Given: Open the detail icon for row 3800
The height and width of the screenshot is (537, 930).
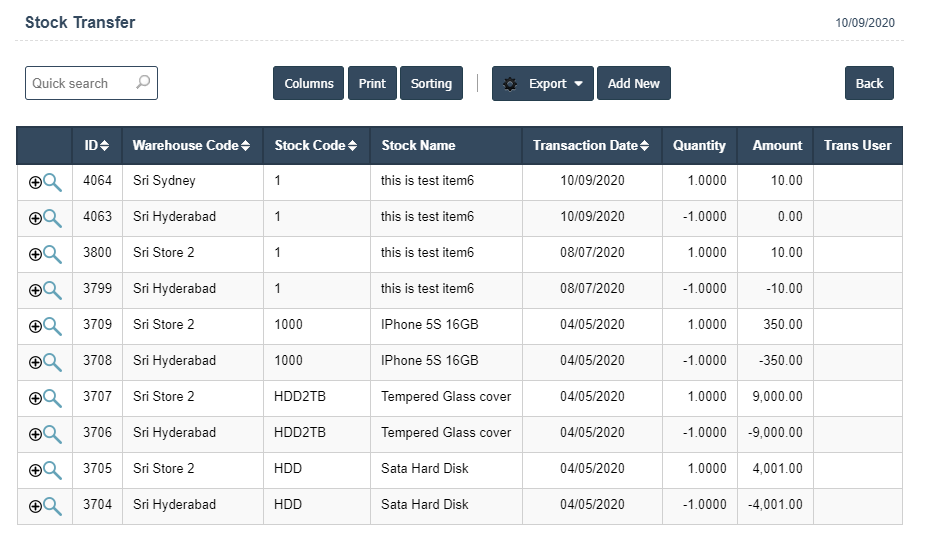Looking at the screenshot, I should pos(52,254).
